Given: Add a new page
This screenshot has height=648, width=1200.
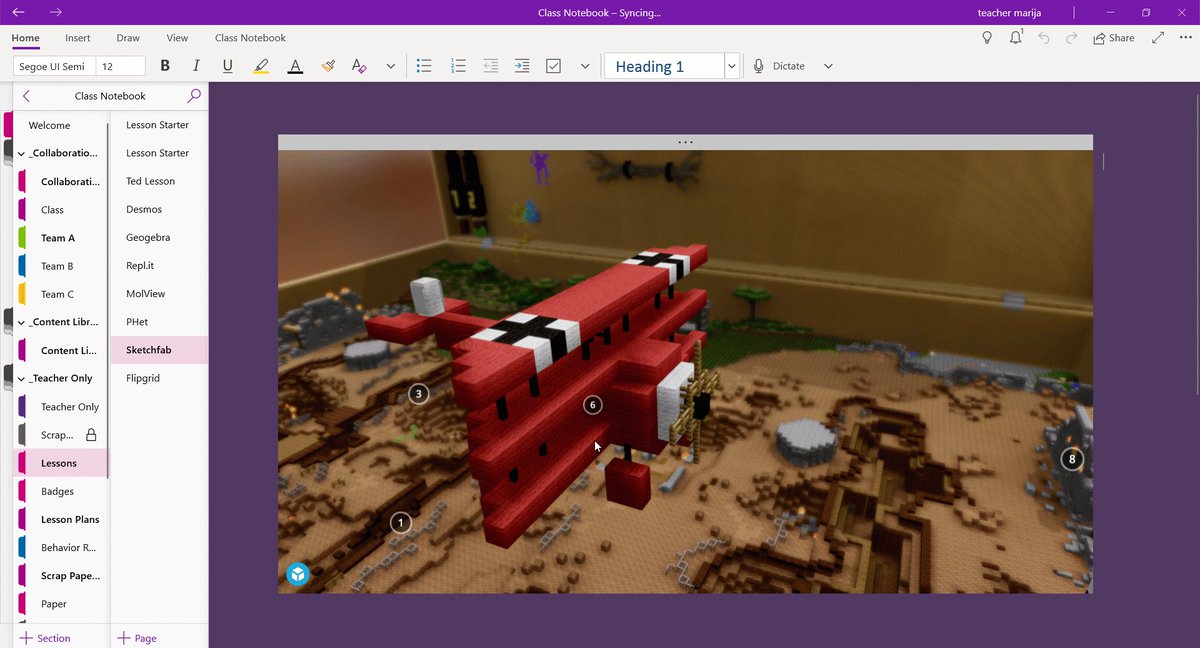Looking at the screenshot, I should point(137,638).
